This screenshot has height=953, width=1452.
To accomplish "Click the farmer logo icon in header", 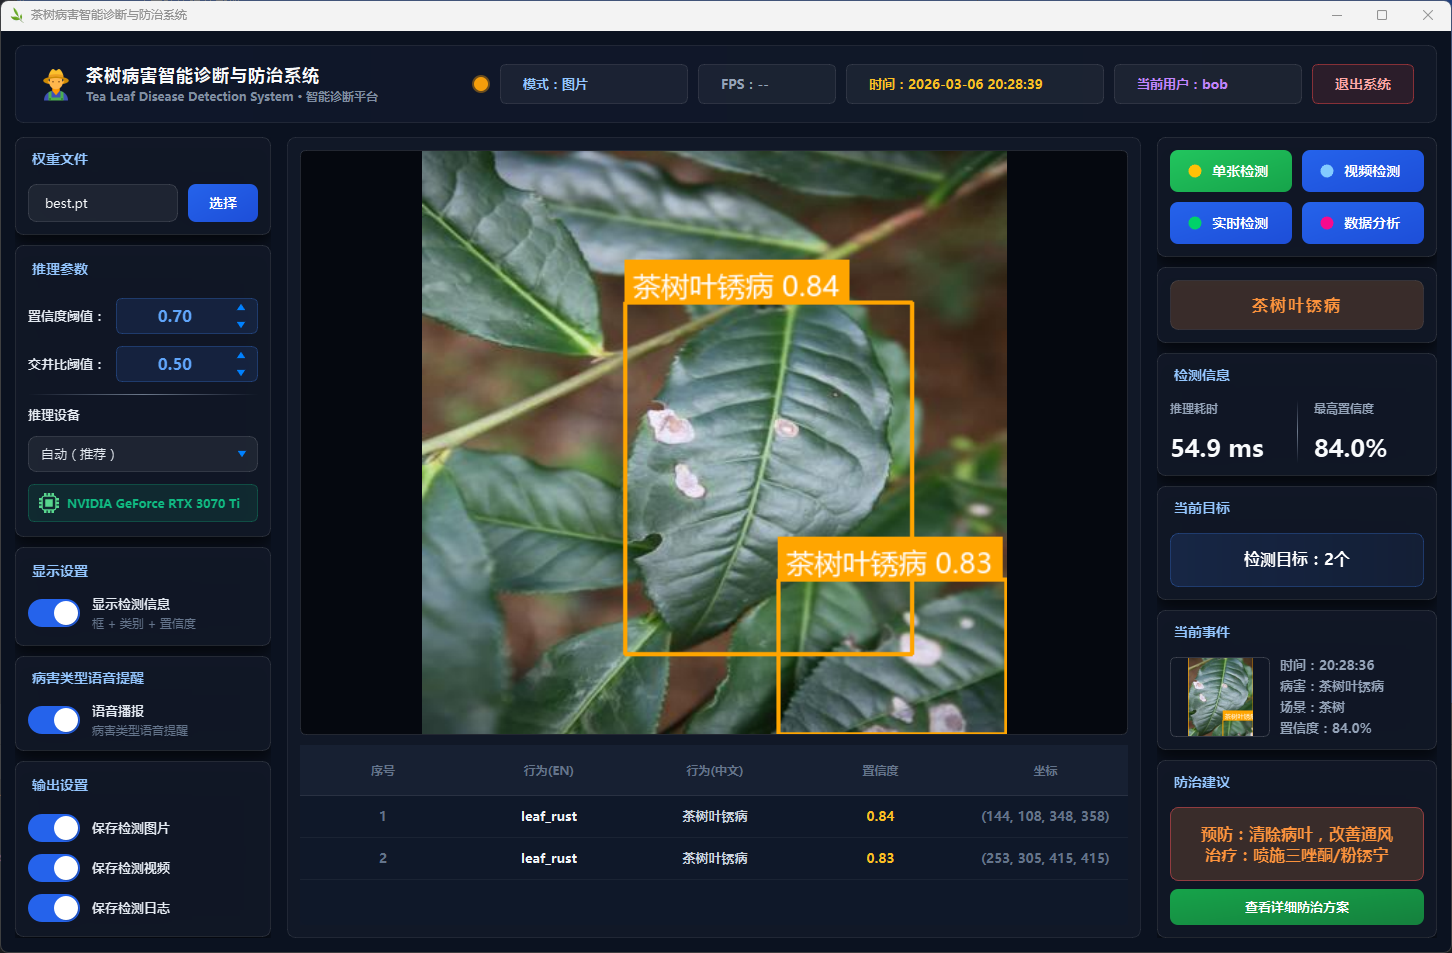I will pos(56,84).
